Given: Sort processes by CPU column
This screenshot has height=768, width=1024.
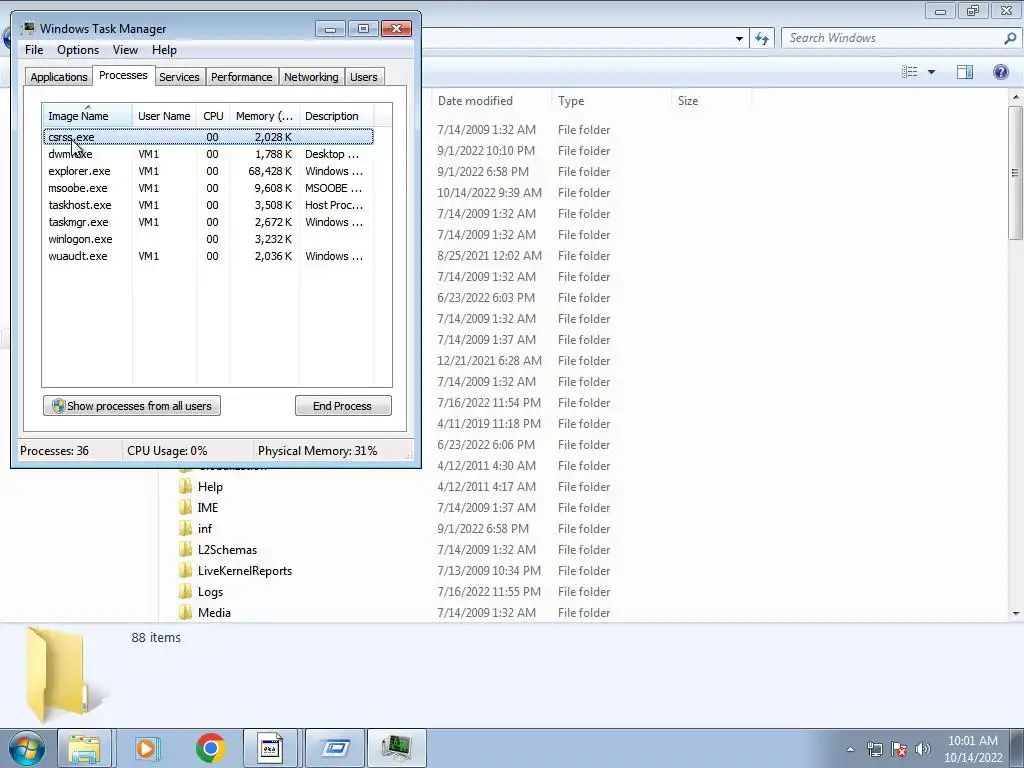Looking at the screenshot, I should pos(213,116).
